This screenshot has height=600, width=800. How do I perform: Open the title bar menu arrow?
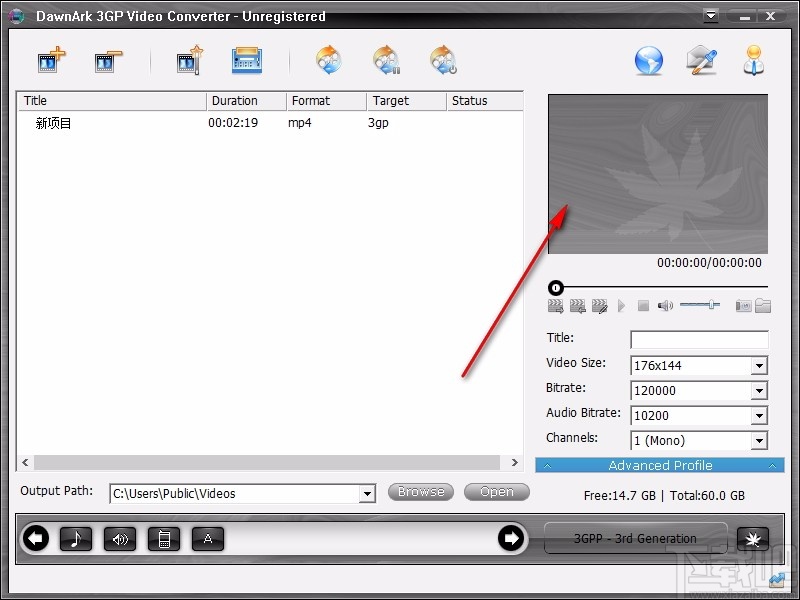pyautogui.click(x=712, y=15)
